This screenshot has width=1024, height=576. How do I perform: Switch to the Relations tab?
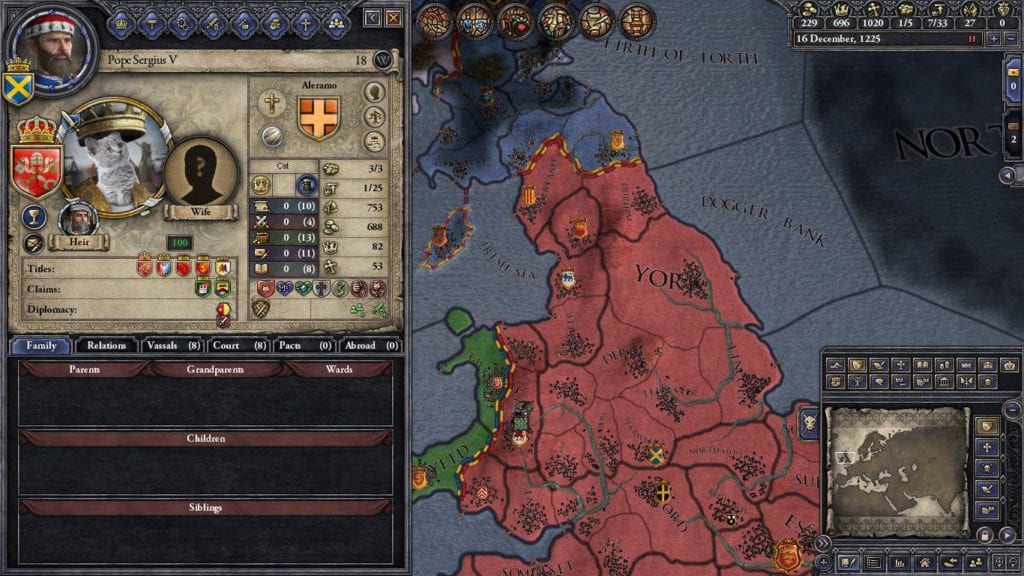(106, 345)
